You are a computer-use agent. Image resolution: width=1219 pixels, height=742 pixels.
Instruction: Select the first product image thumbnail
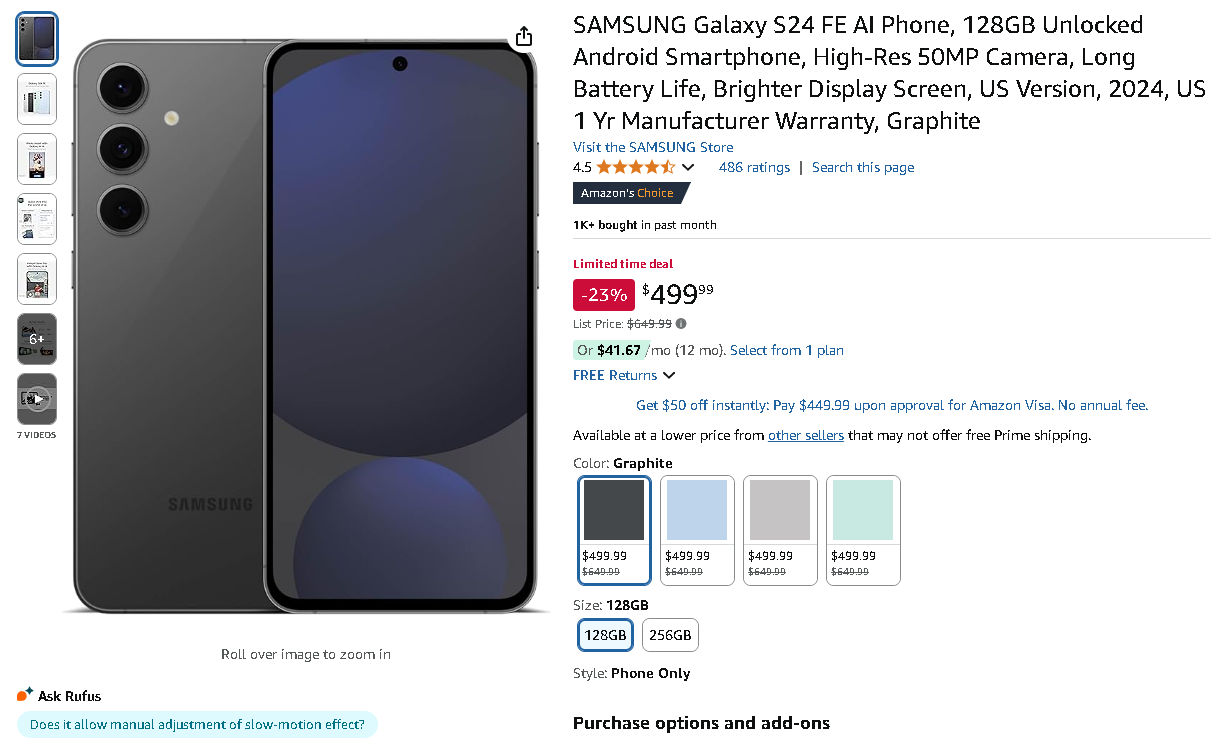36,38
